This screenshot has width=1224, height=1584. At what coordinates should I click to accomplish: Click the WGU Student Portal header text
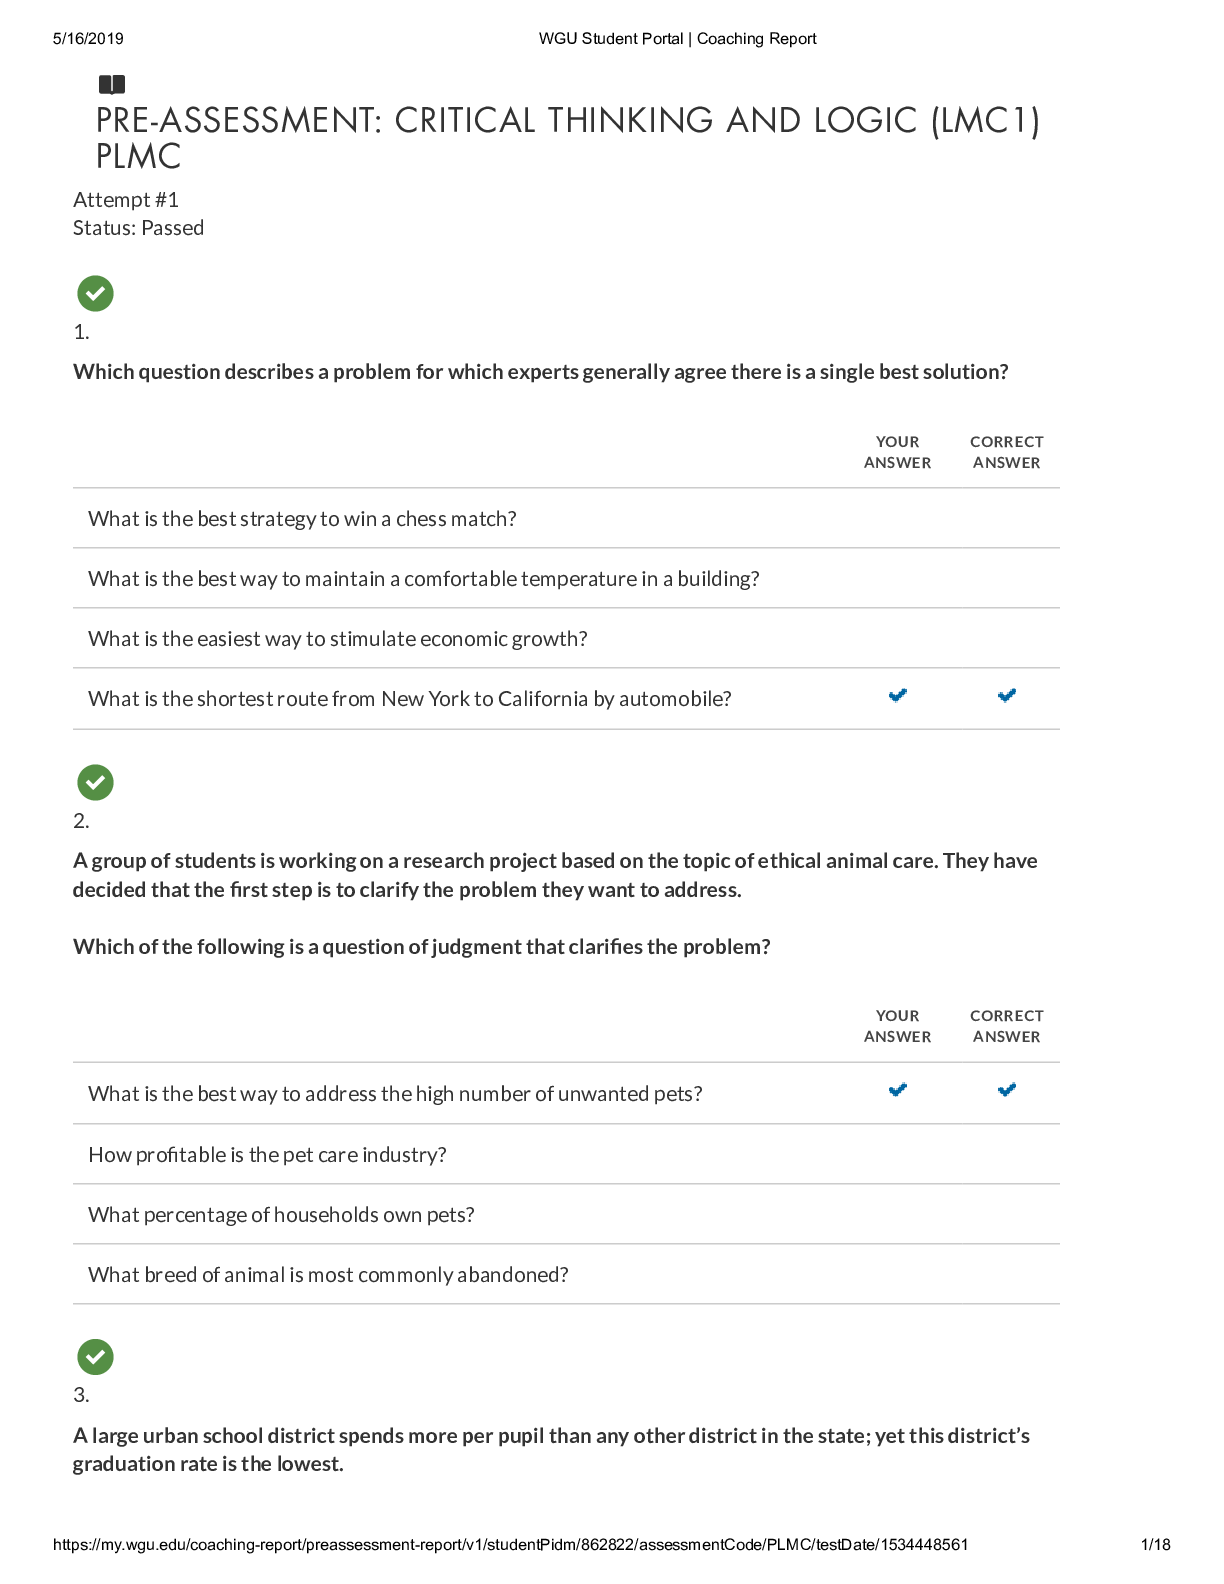point(677,39)
